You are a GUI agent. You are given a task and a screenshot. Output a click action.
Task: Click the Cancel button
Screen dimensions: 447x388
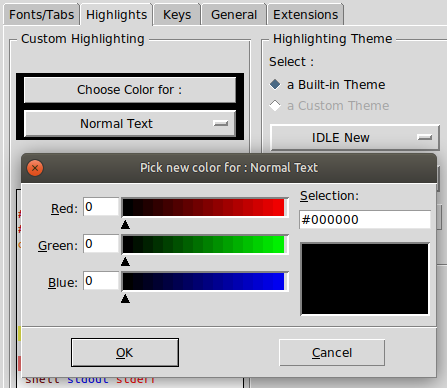(x=332, y=353)
